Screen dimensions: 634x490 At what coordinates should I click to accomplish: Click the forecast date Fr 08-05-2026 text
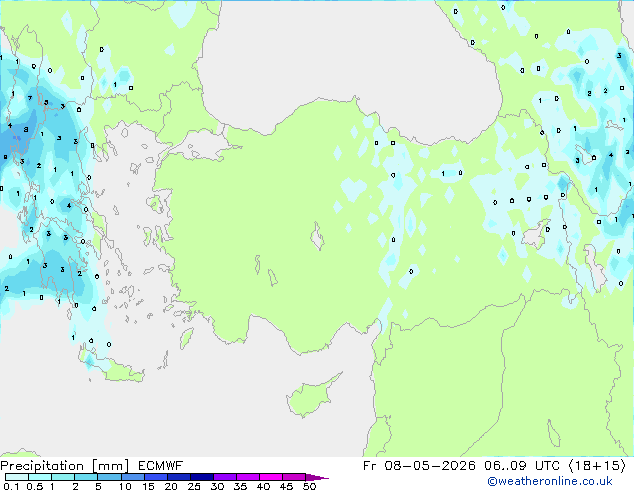419,466
